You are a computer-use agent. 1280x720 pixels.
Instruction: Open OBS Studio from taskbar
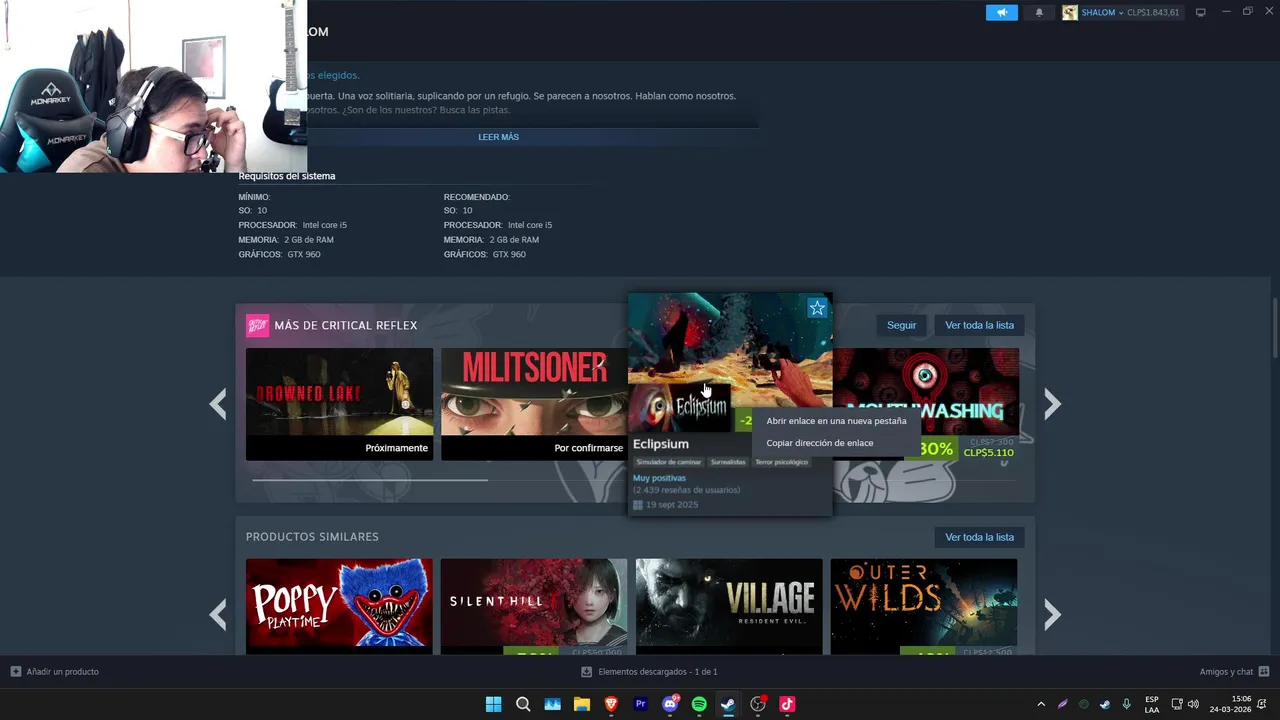(x=758, y=704)
